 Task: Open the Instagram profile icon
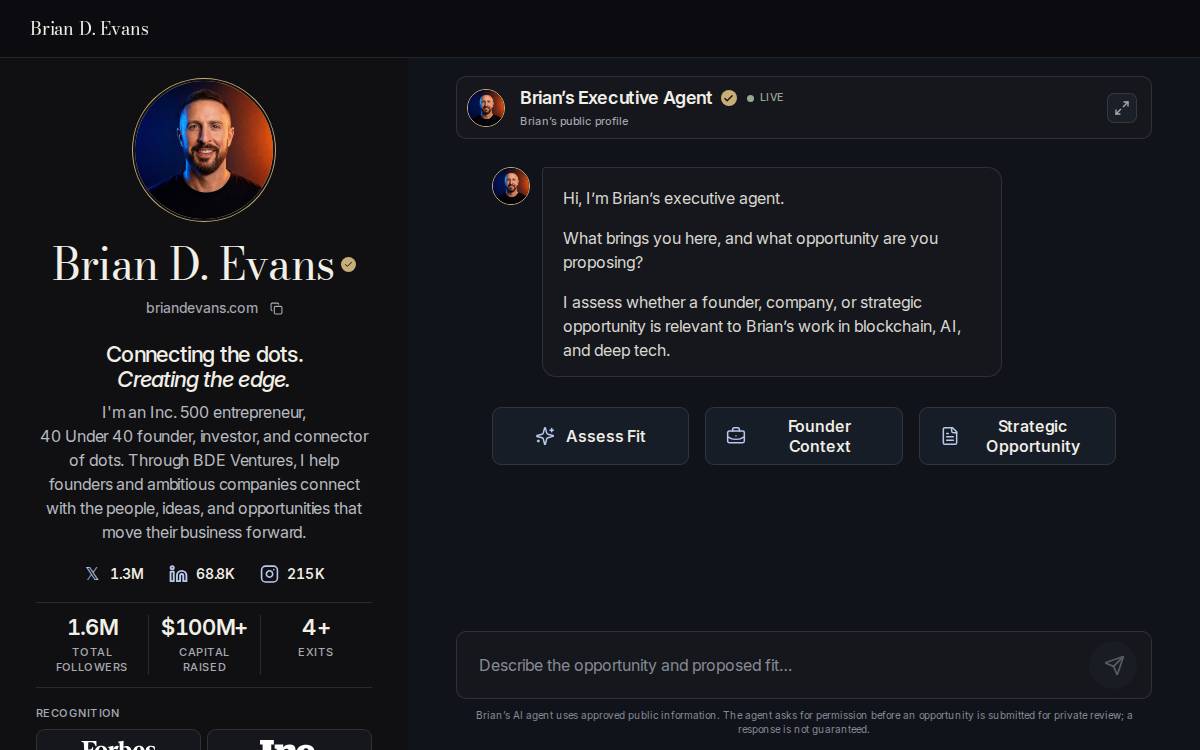(269, 574)
